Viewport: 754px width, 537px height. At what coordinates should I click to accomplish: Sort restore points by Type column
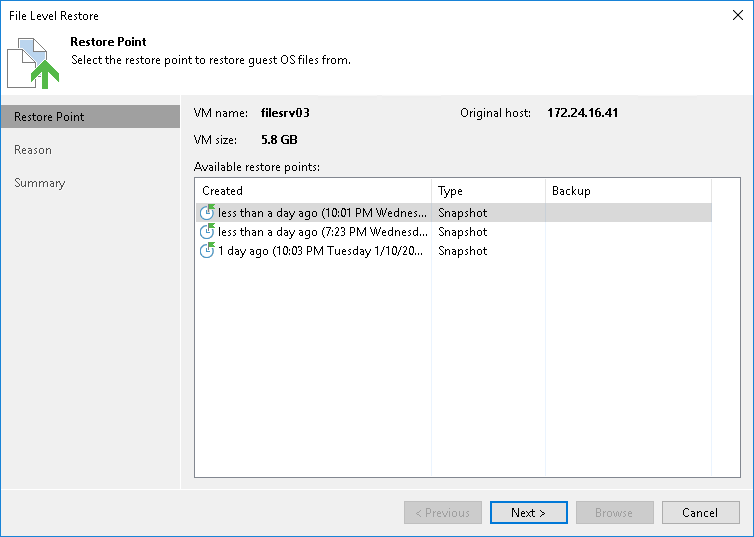click(x=488, y=191)
